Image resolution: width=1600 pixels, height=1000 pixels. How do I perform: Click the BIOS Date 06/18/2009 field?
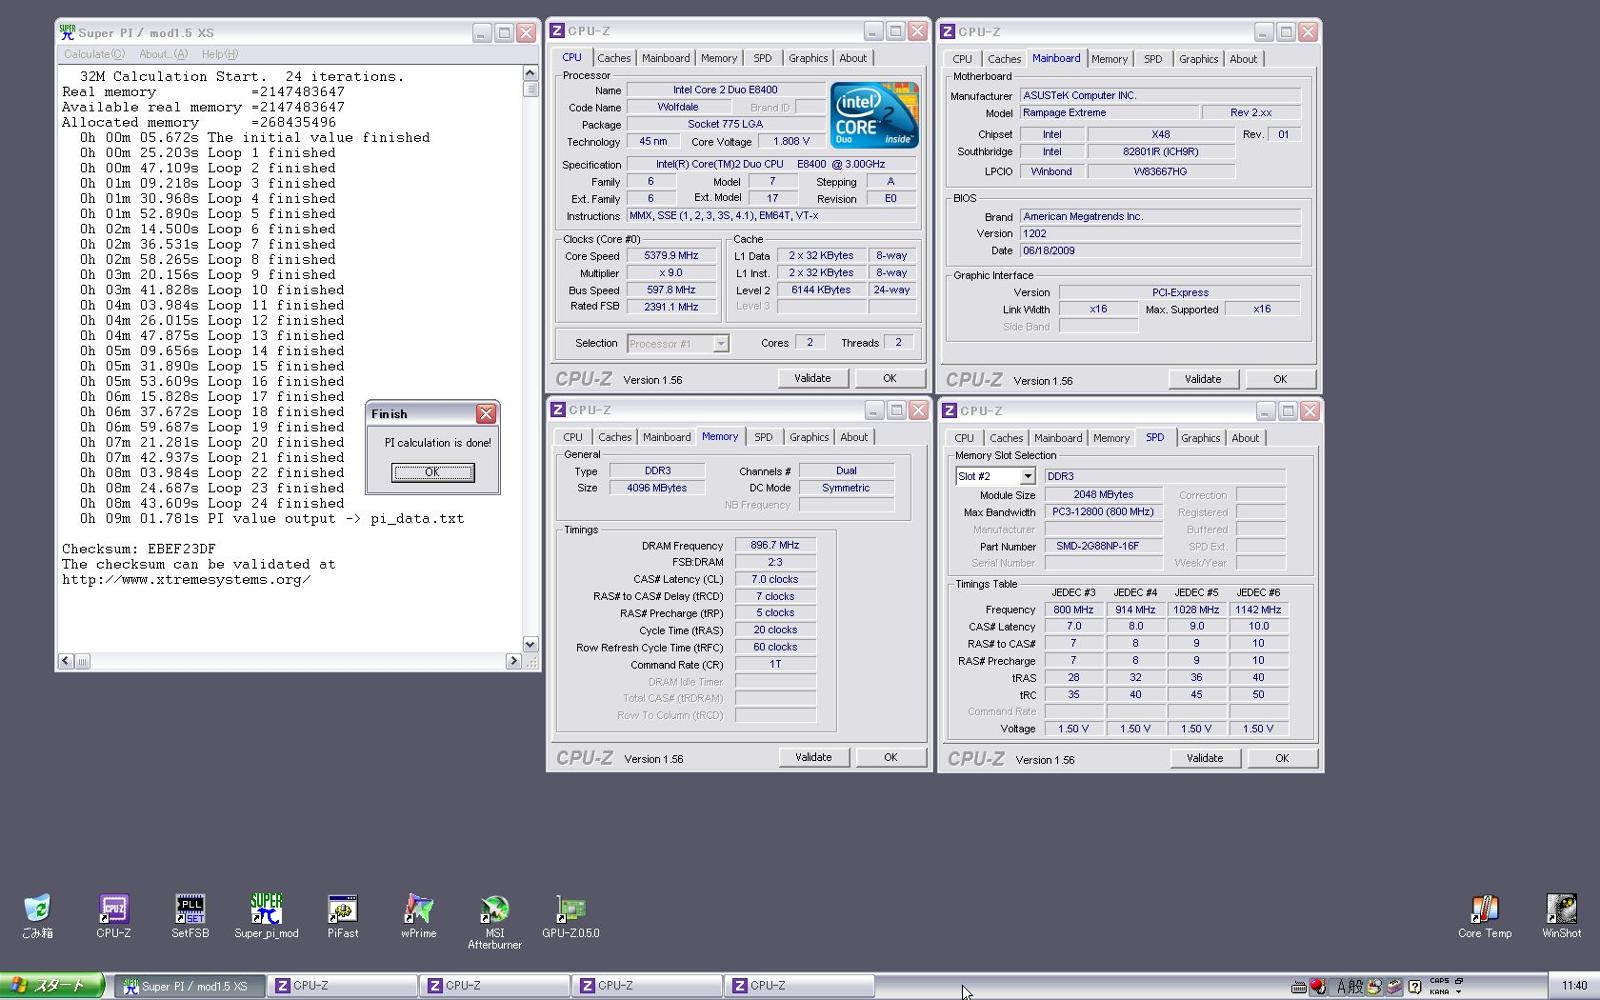(1160, 251)
